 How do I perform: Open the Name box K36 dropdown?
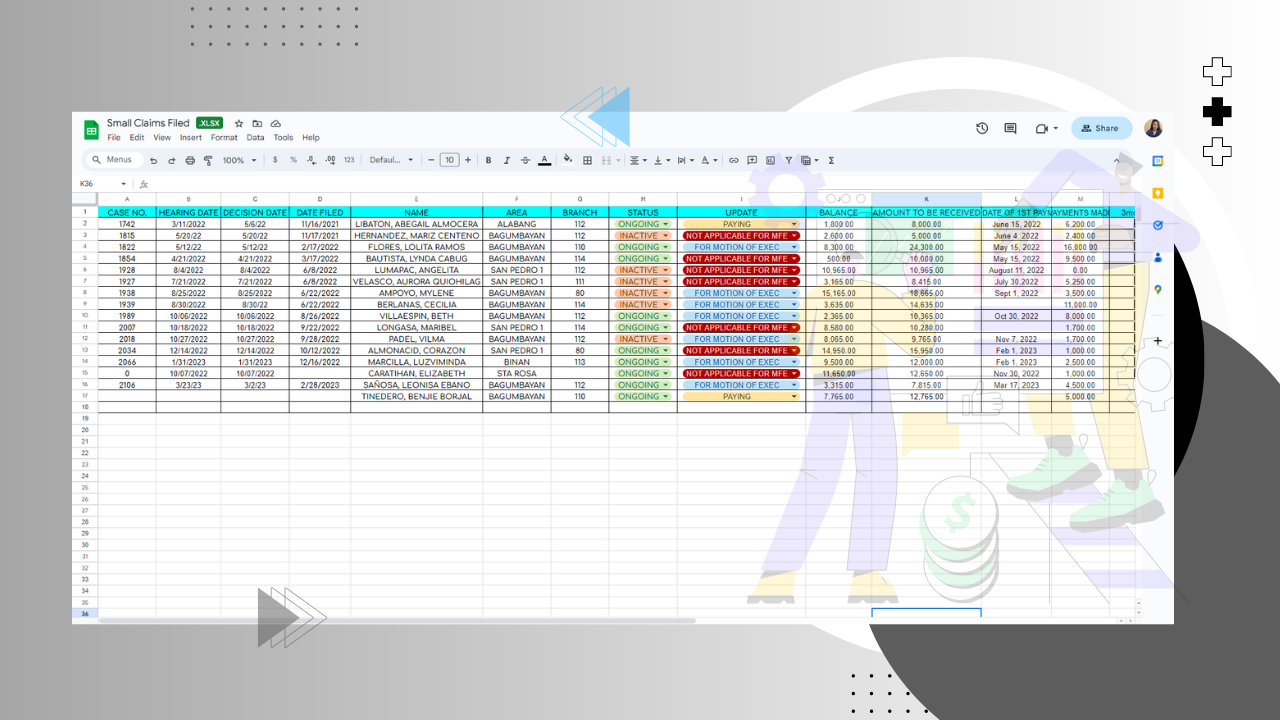(124, 184)
